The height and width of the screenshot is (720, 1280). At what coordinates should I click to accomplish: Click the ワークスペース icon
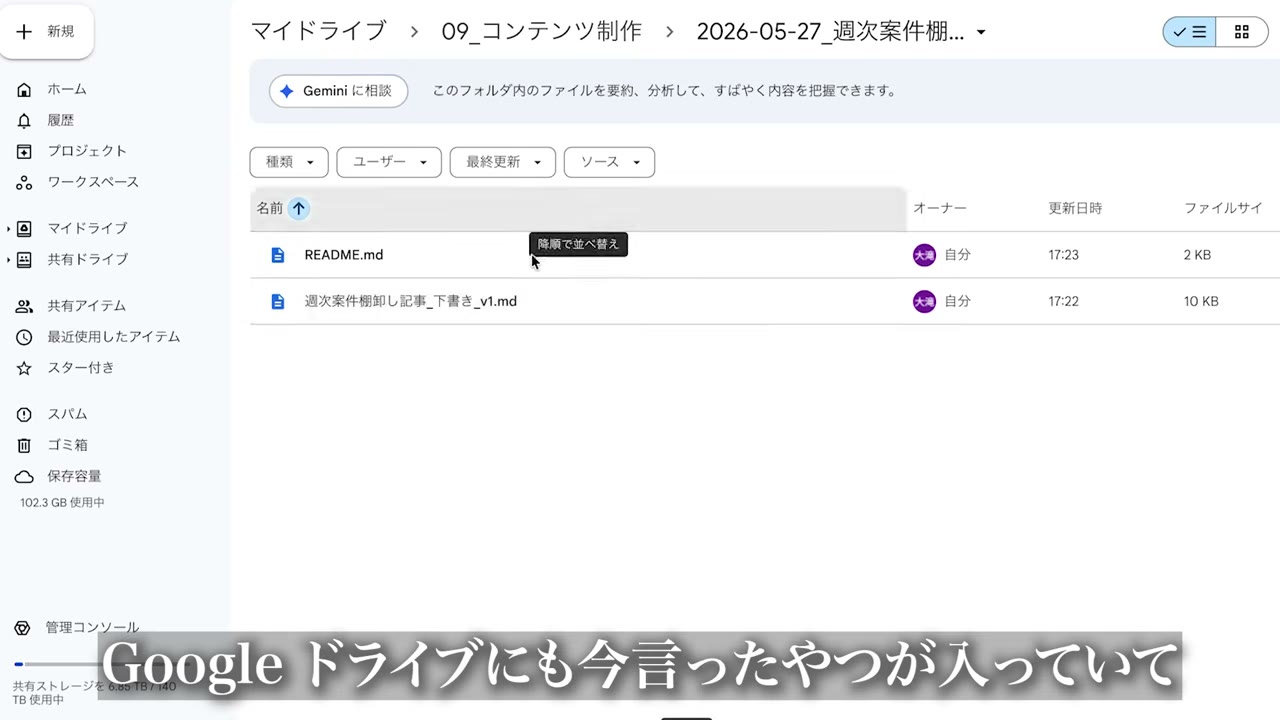click(24, 183)
